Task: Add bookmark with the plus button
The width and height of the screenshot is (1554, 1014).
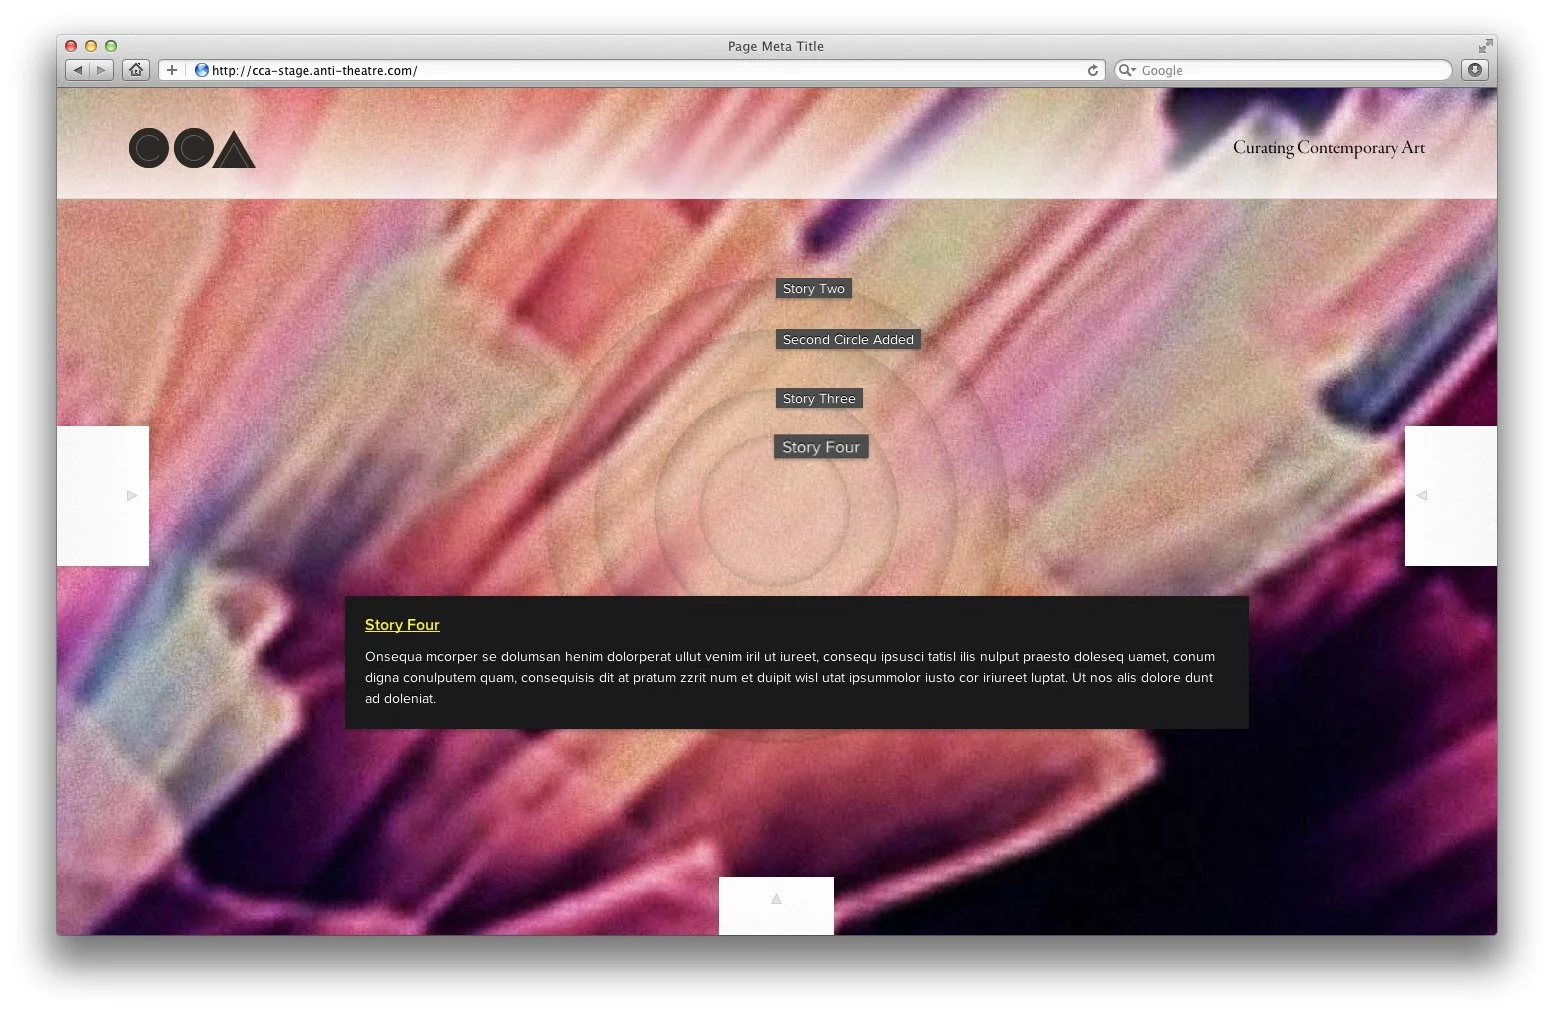Action: tap(172, 70)
